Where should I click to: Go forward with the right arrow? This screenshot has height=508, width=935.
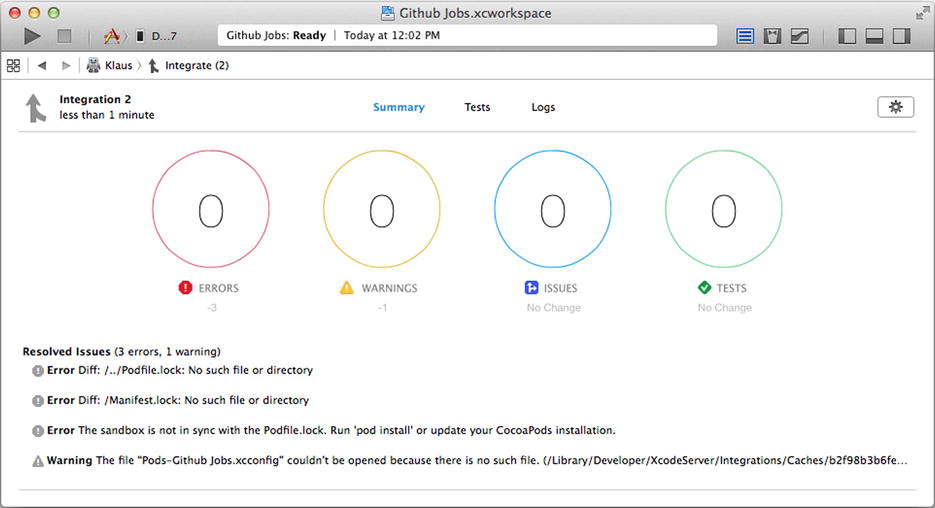66,66
